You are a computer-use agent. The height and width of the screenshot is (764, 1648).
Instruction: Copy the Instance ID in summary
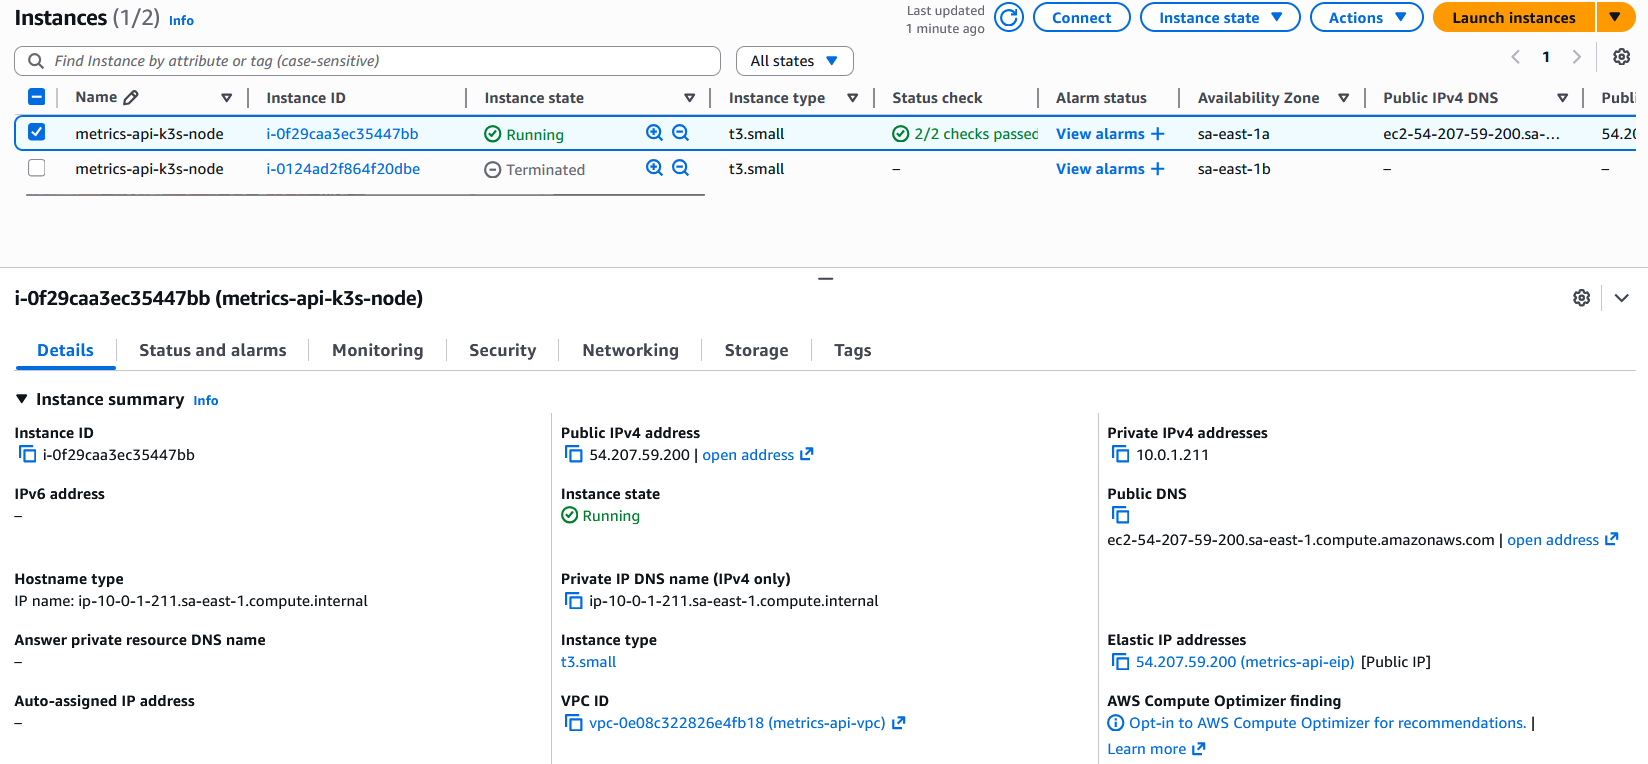coord(27,455)
